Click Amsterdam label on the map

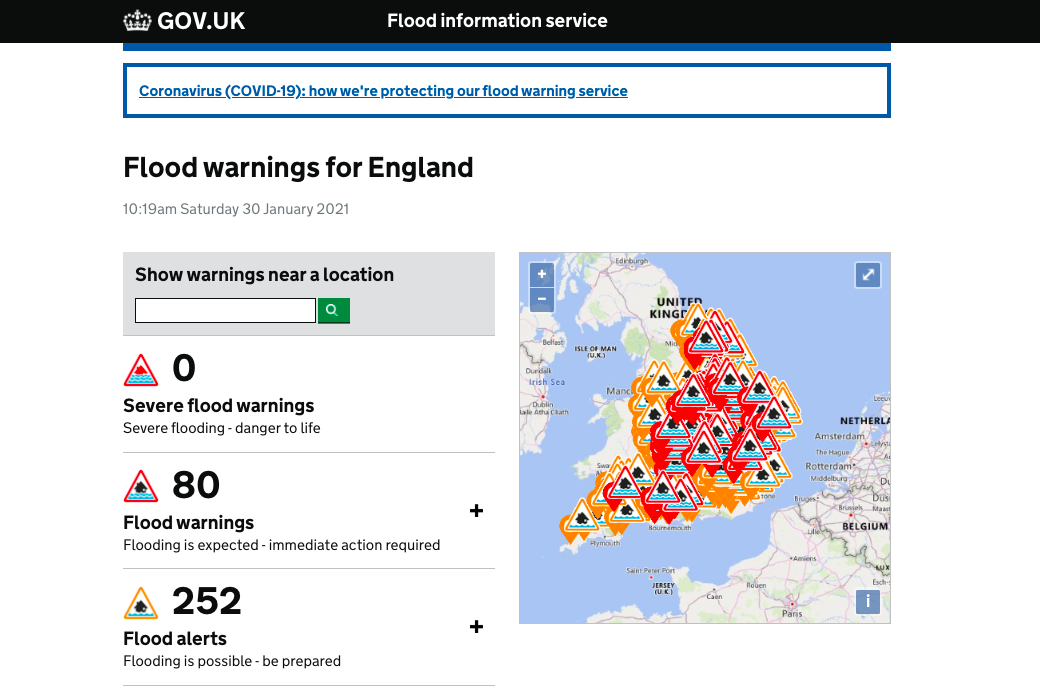[839, 436]
